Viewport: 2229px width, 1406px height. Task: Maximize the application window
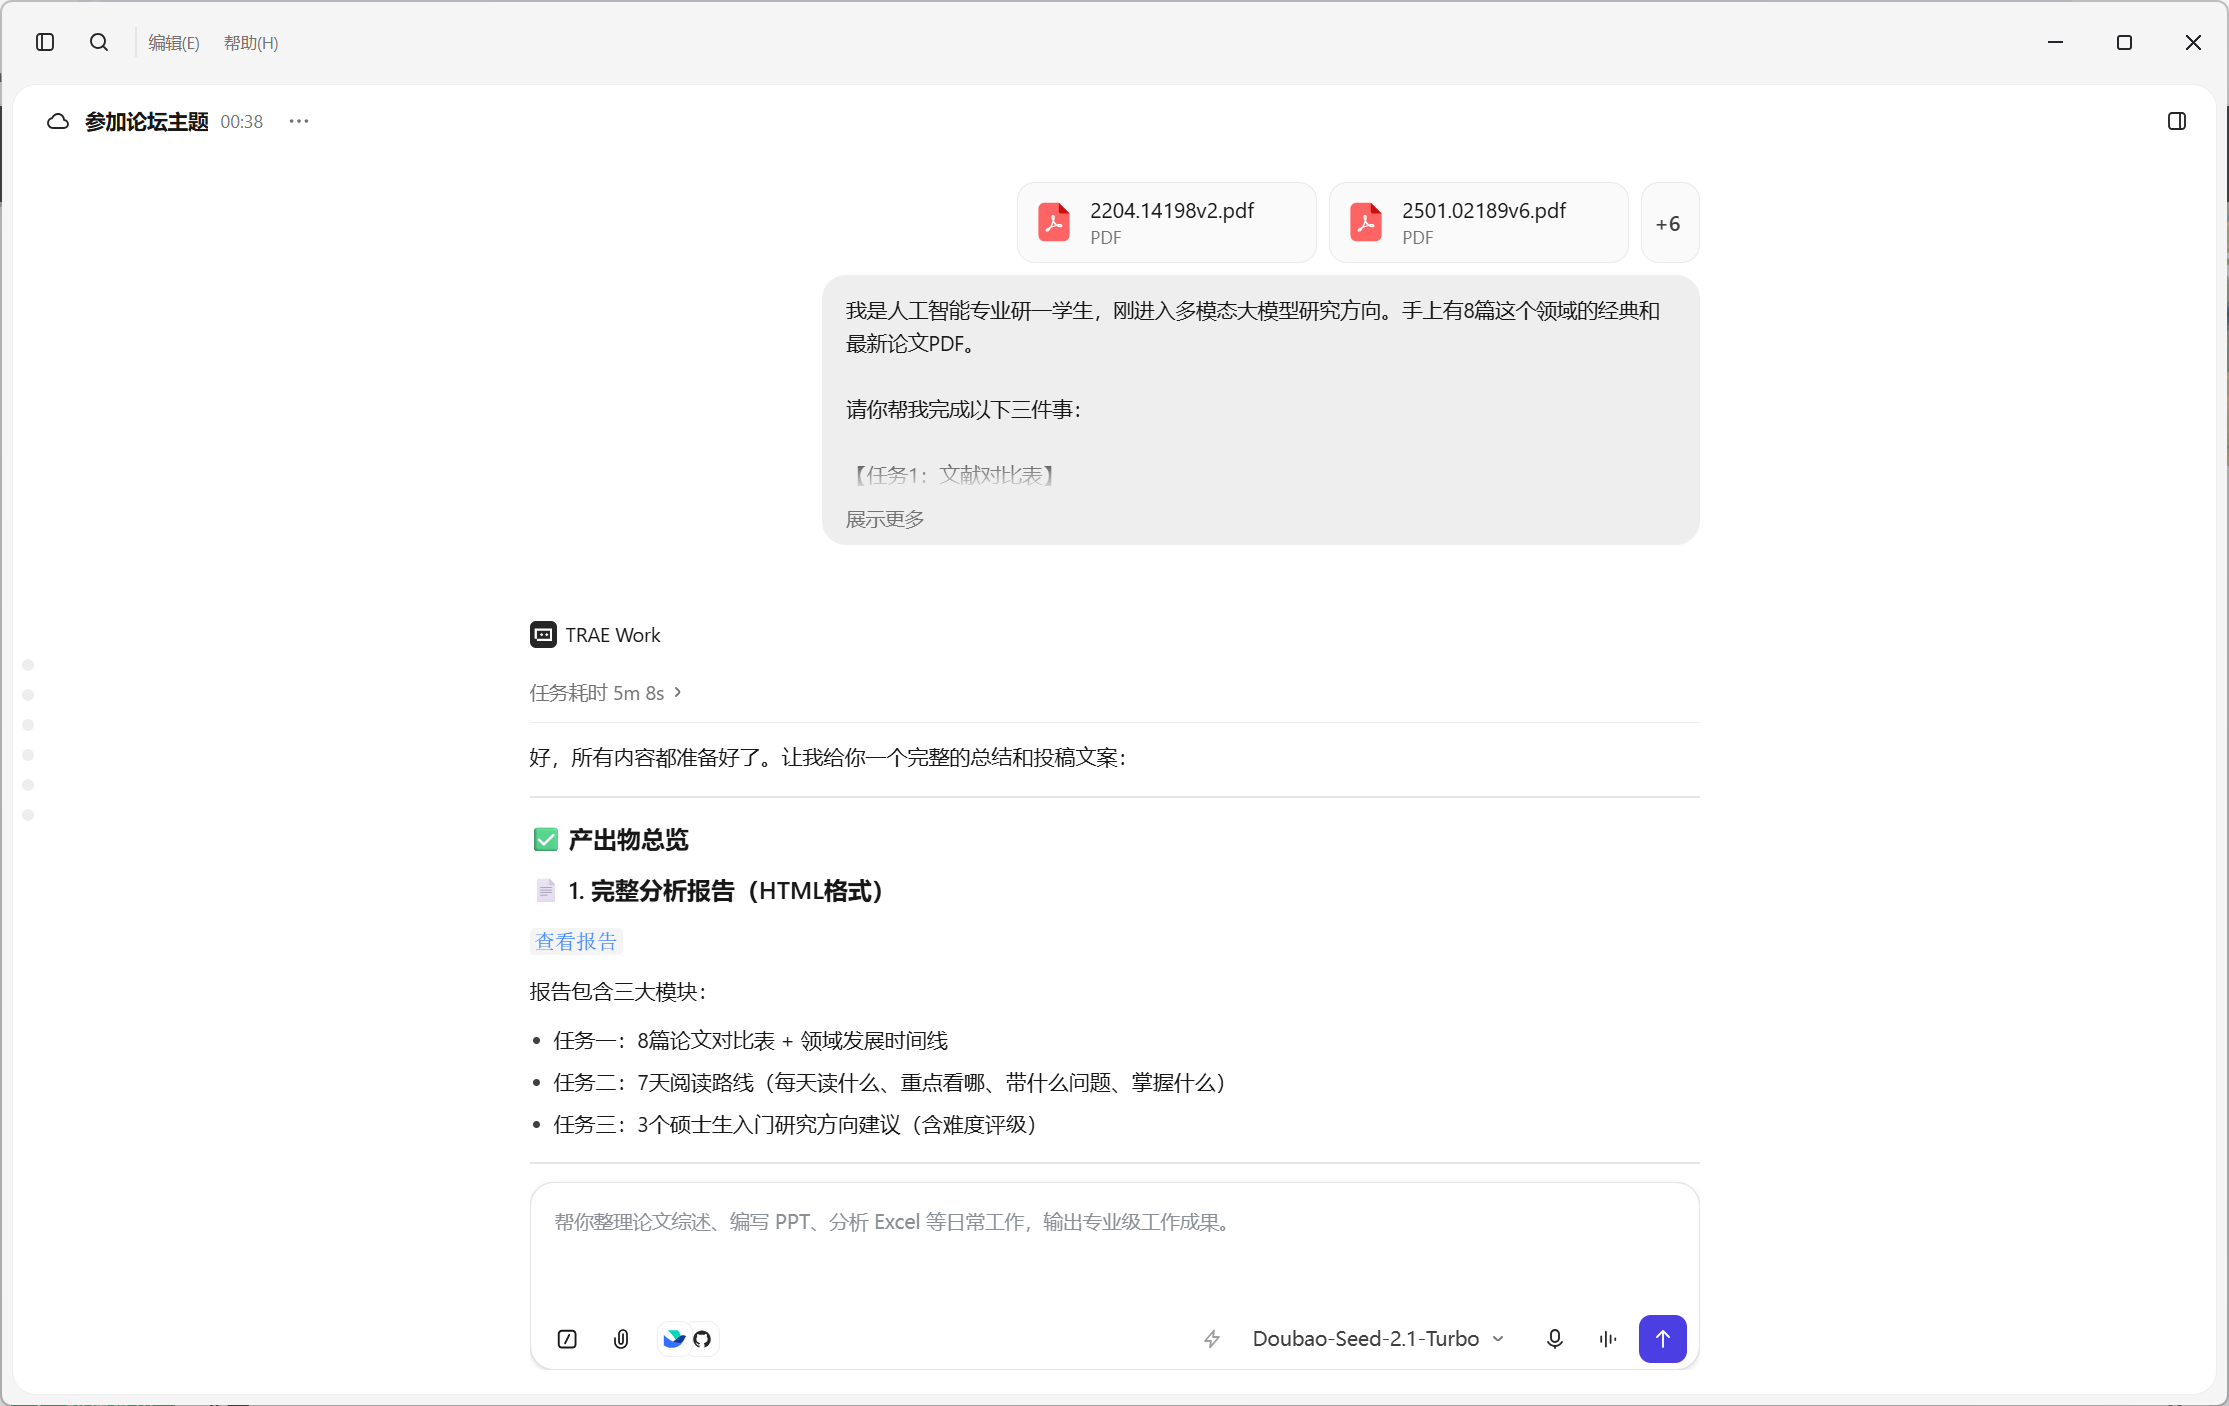point(2124,42)
